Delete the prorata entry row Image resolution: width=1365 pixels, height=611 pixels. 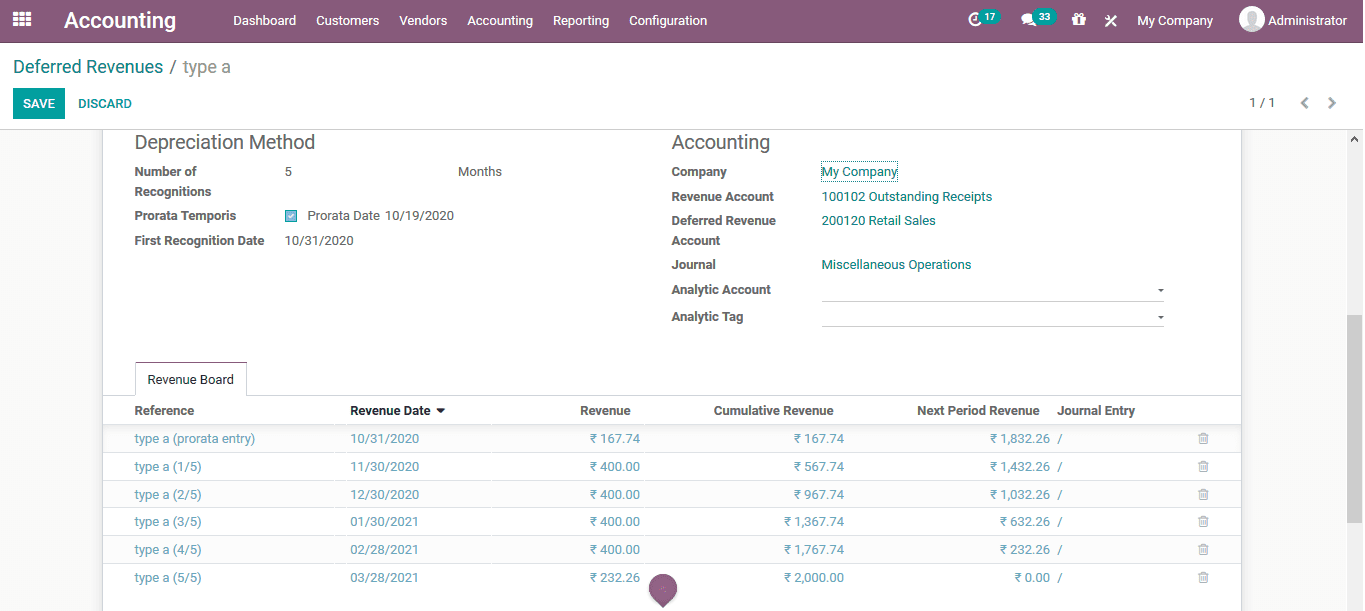[1202, 438]
